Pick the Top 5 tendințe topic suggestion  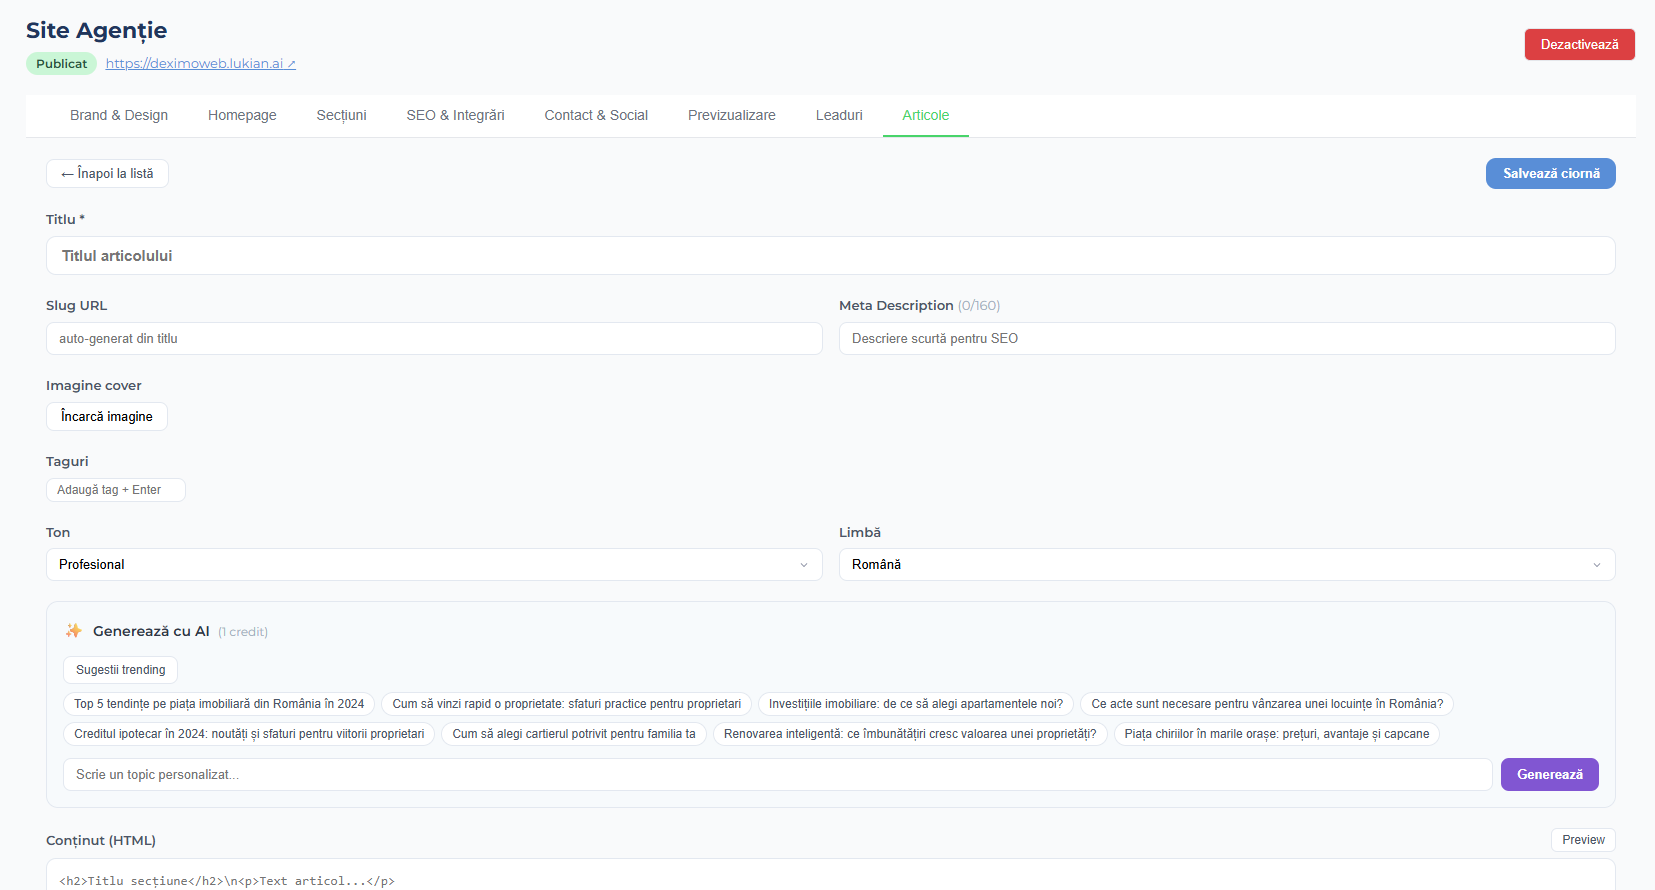pos(219,704)
